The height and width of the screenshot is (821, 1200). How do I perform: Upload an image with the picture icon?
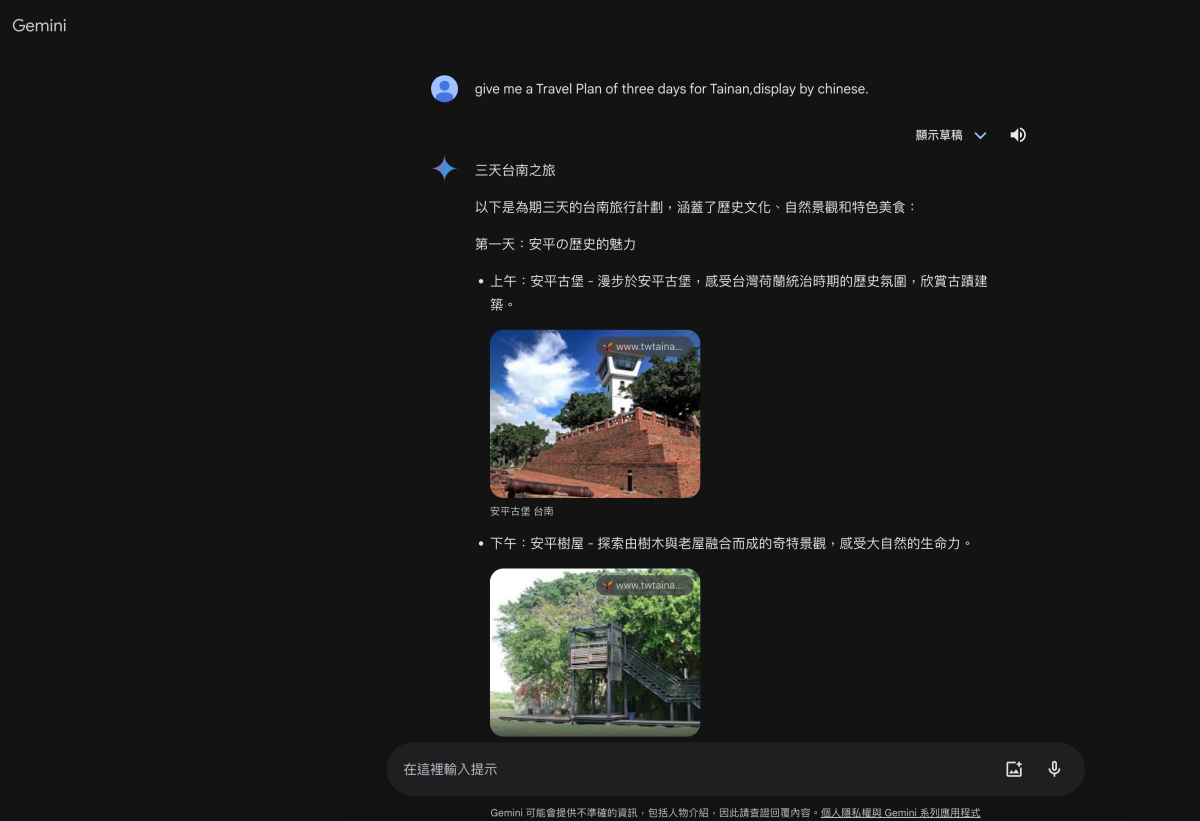(1014, 769)
